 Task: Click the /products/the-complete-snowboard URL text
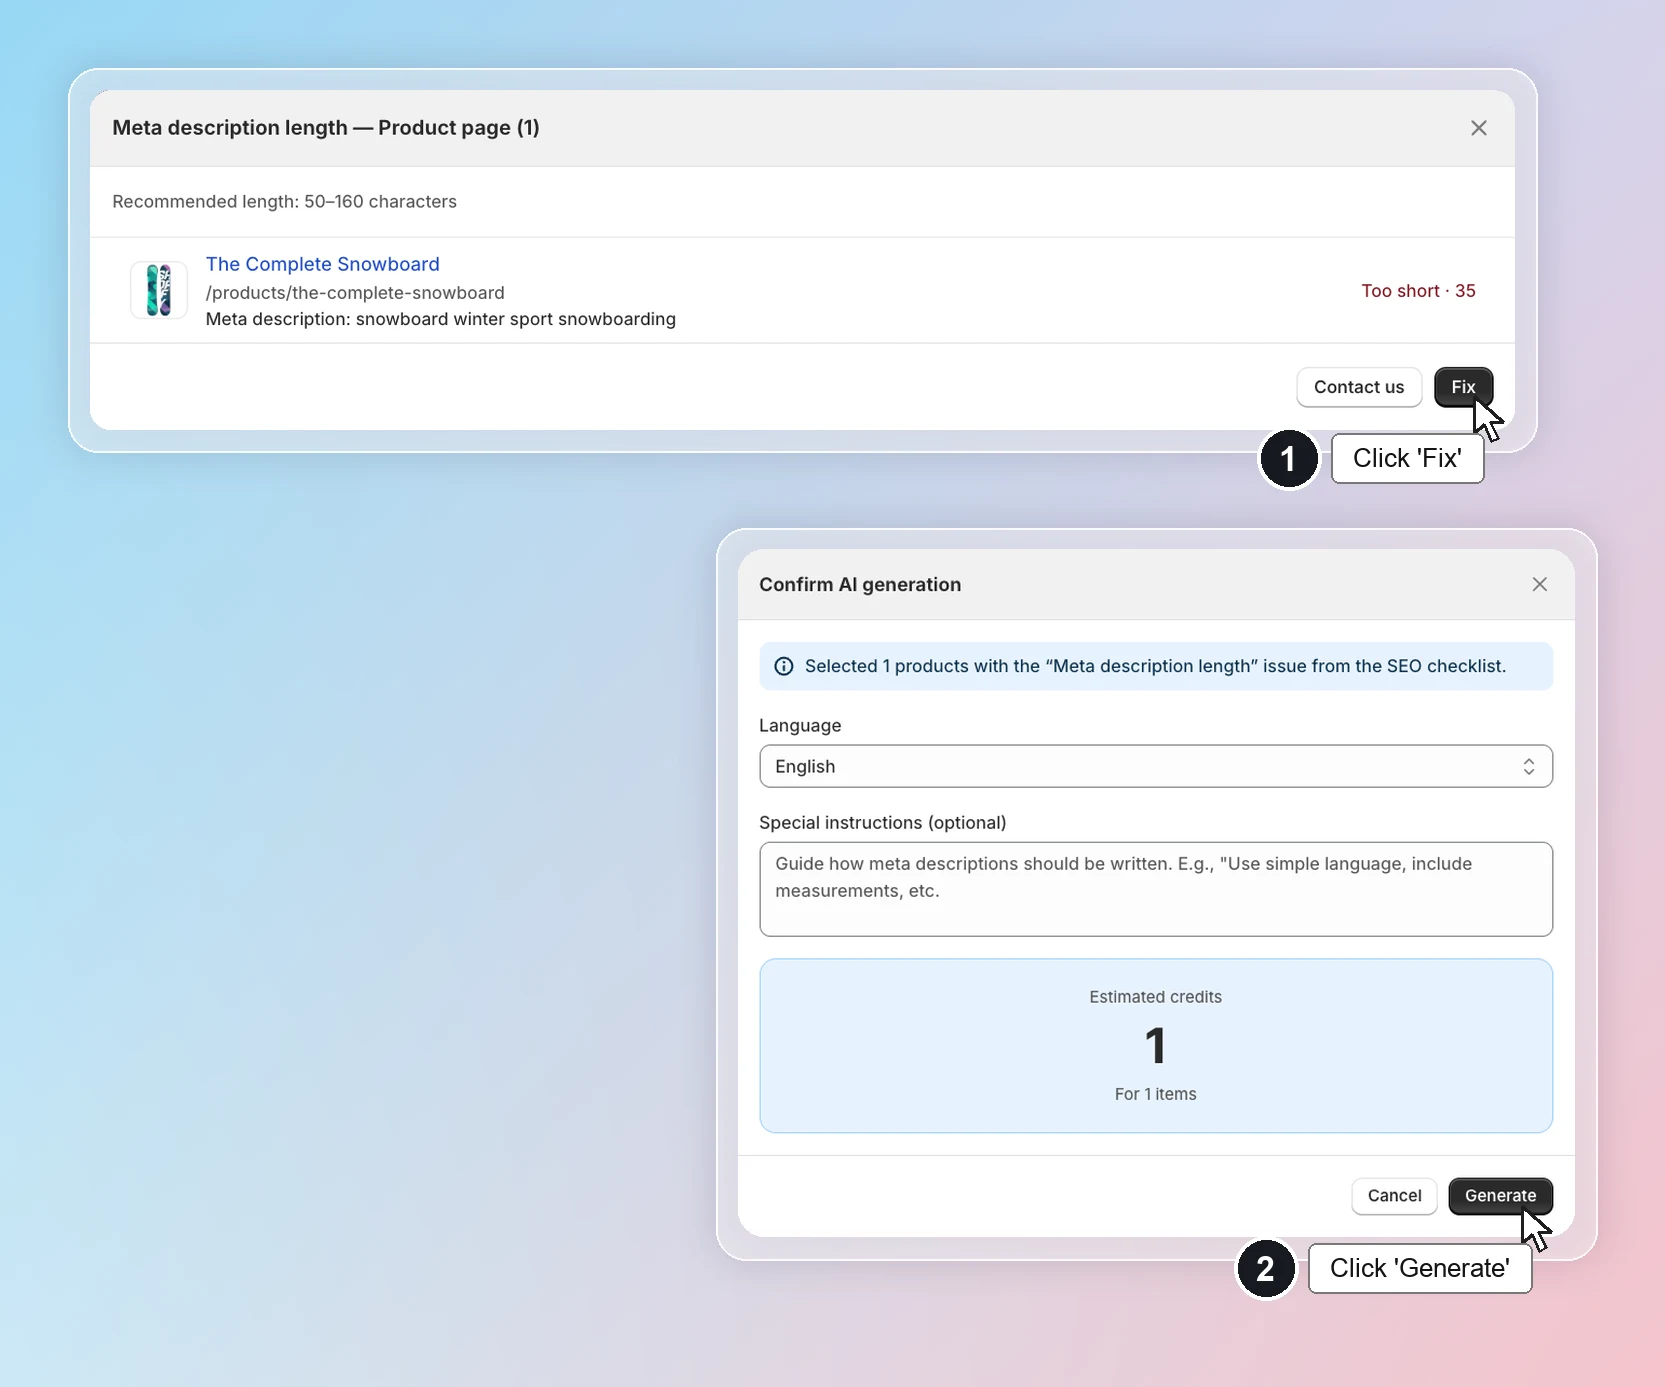355,293
